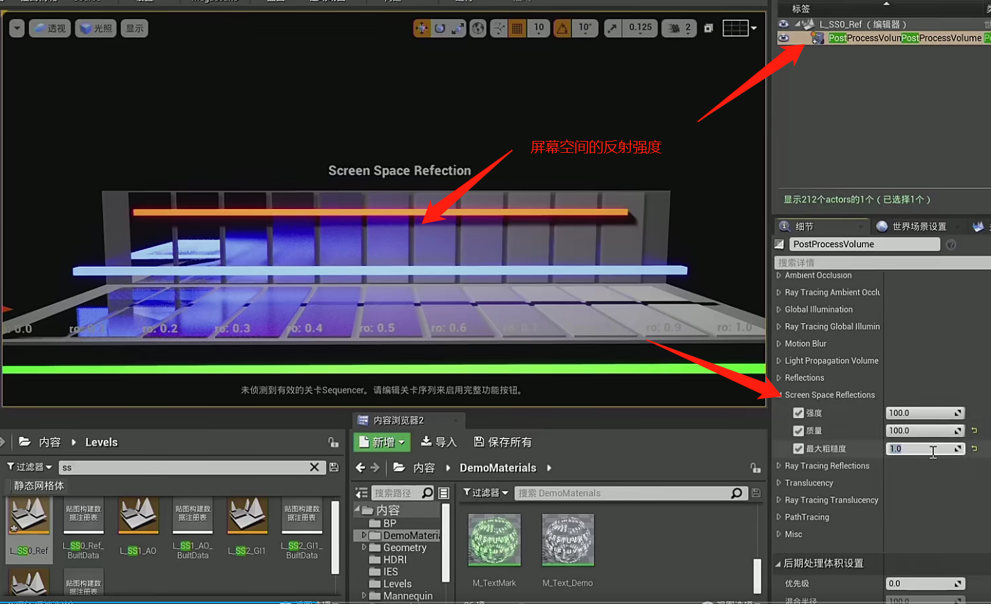This screenshot has height=604, width=991.
Task: Select the scale gizmo tool
Action: (x=458, y=28)
